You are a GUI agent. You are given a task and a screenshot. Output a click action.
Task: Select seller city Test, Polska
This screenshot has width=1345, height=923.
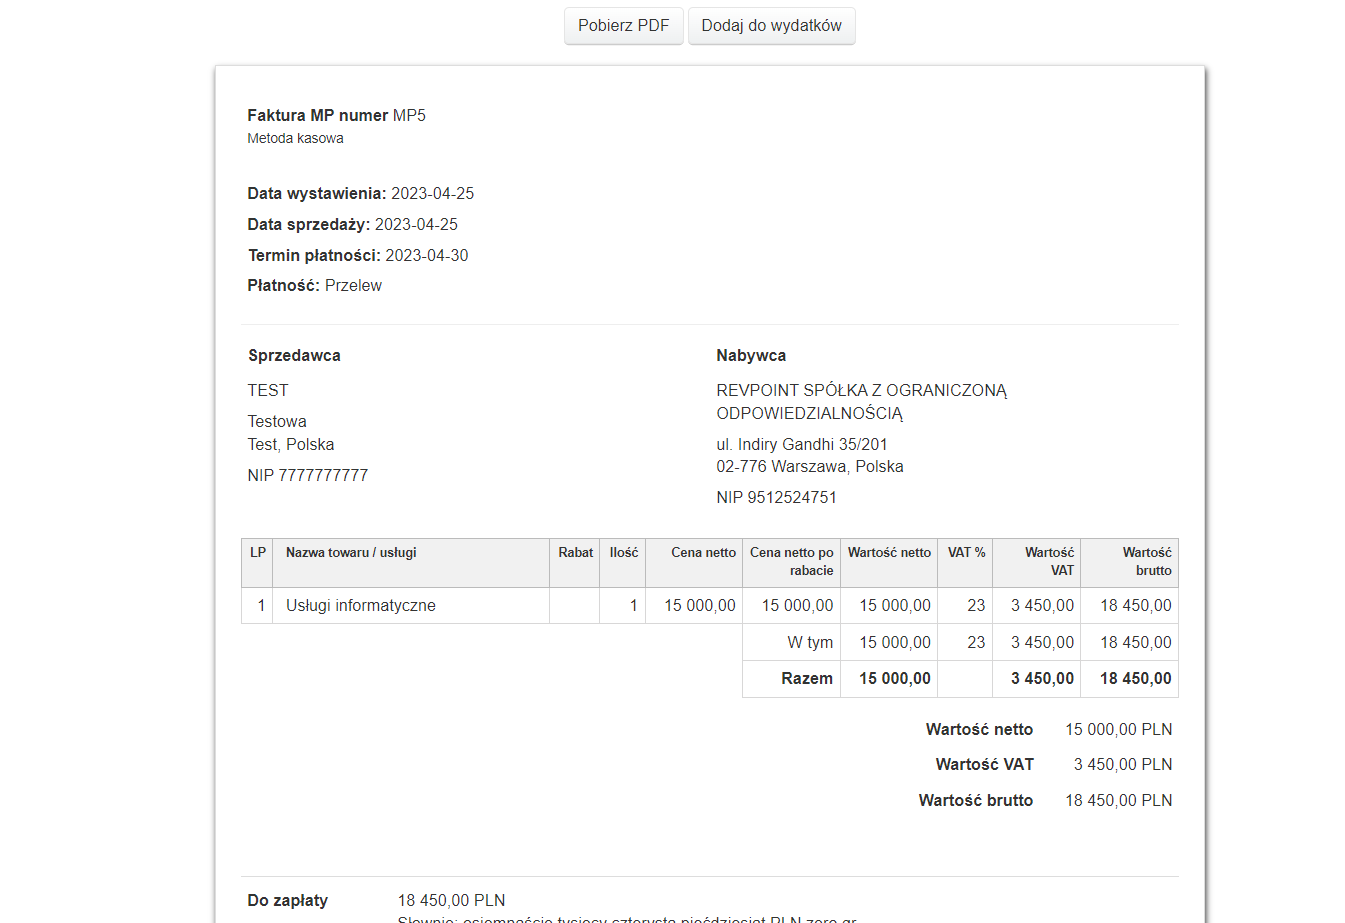coord(291,444)
